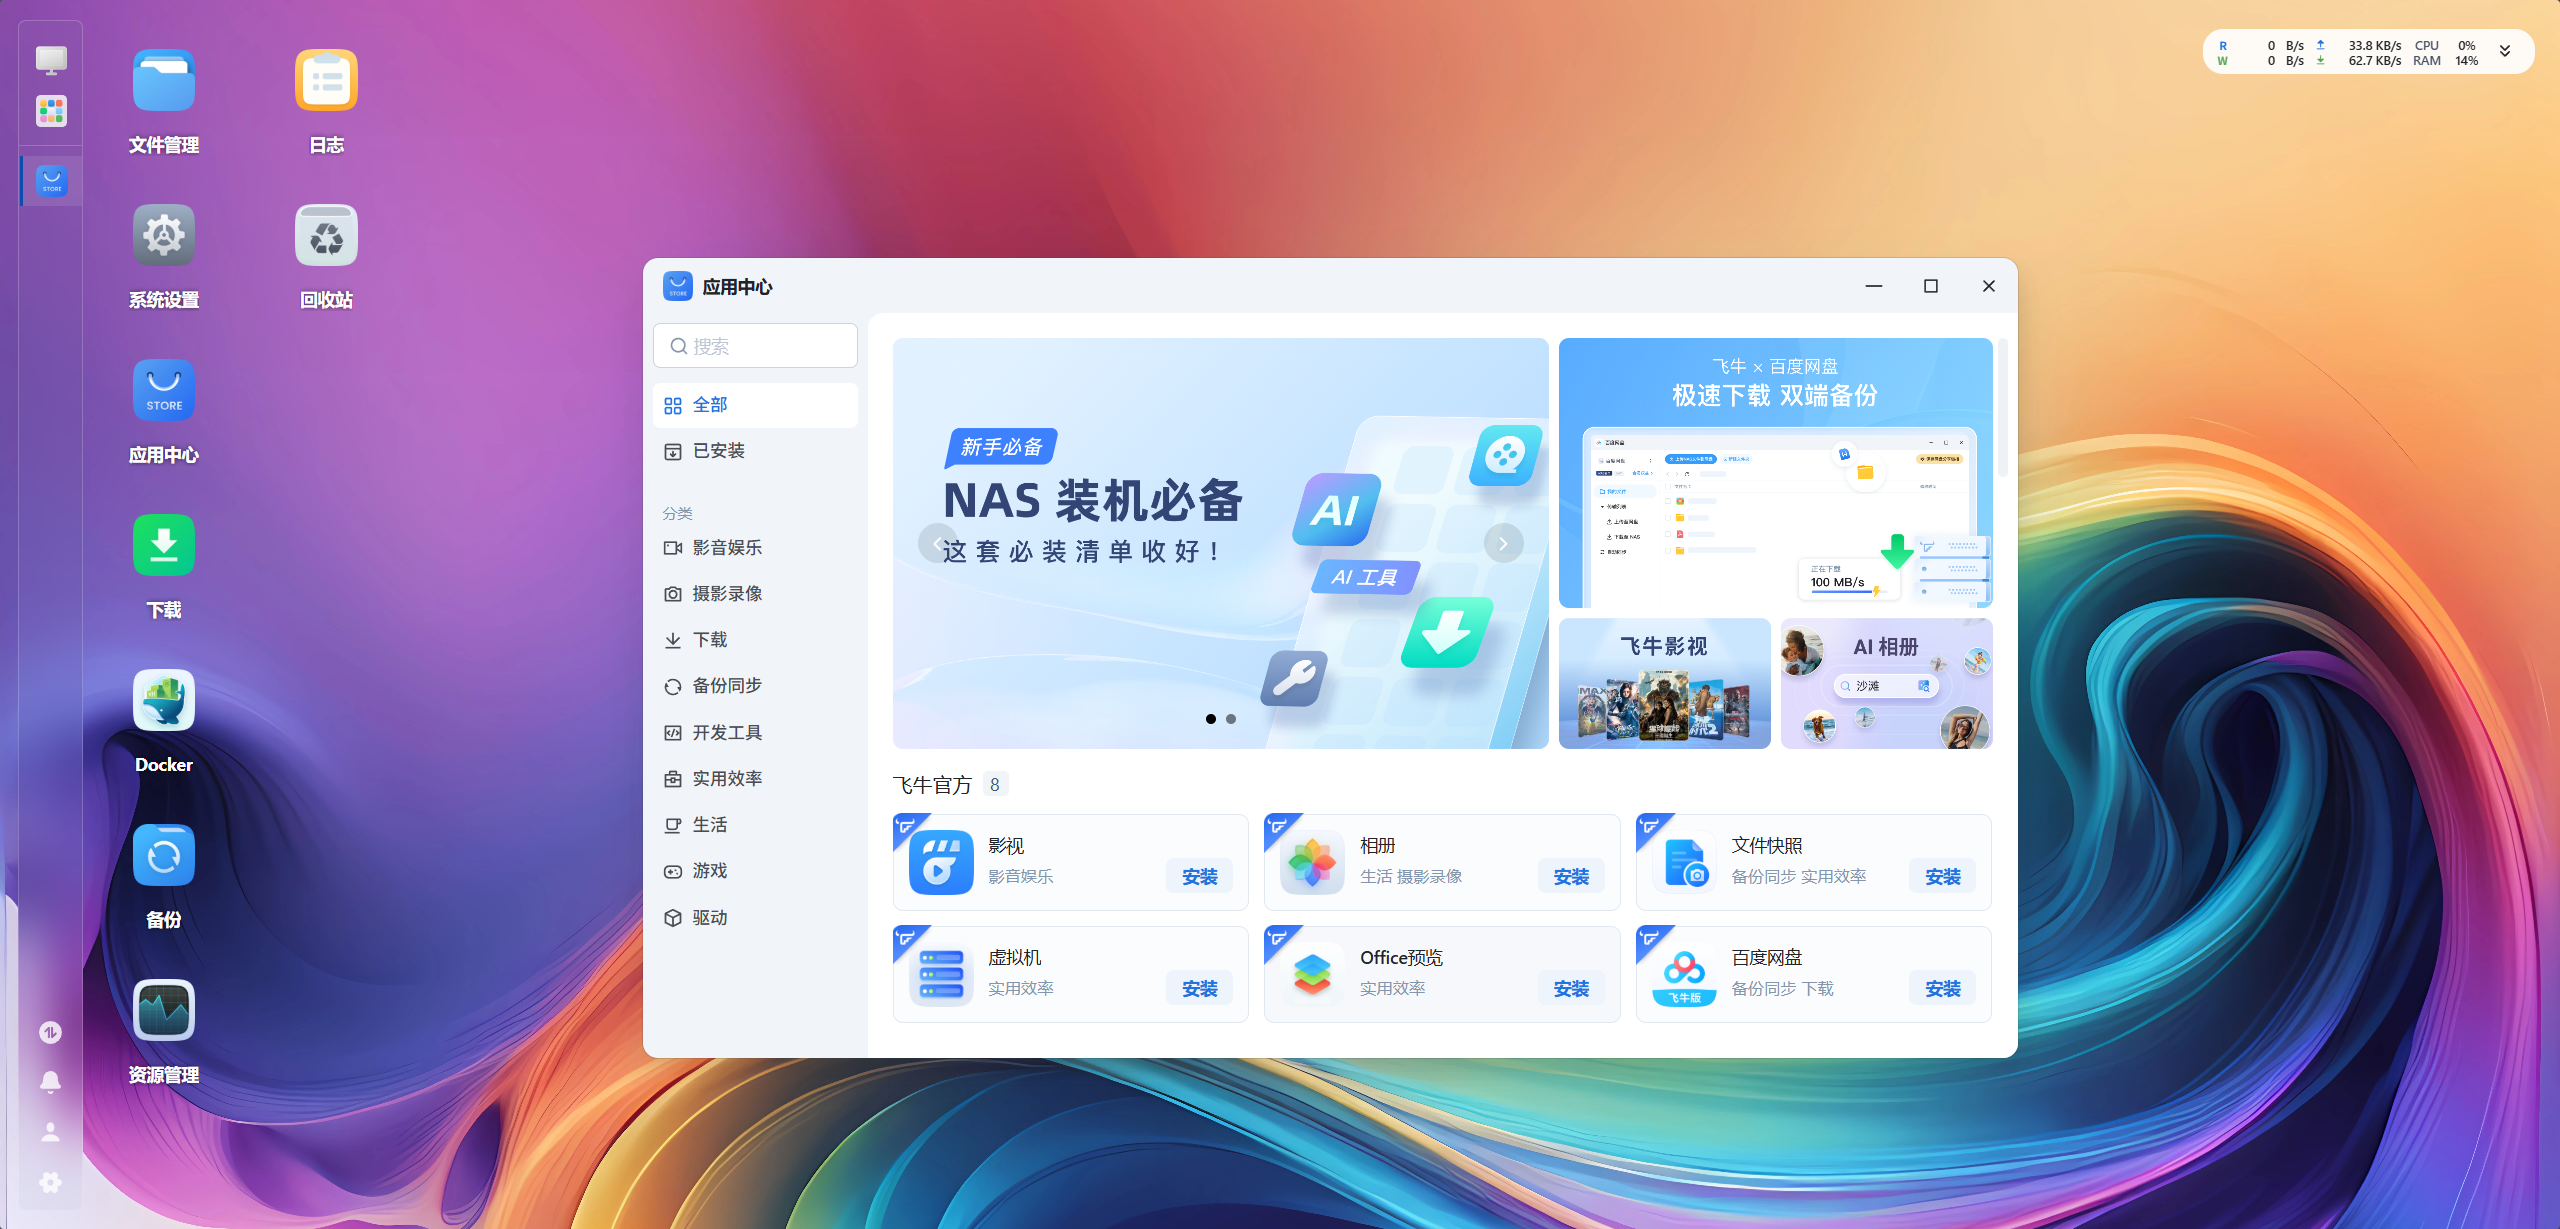Select the 已安装 sidebar item

click(755, 451)
